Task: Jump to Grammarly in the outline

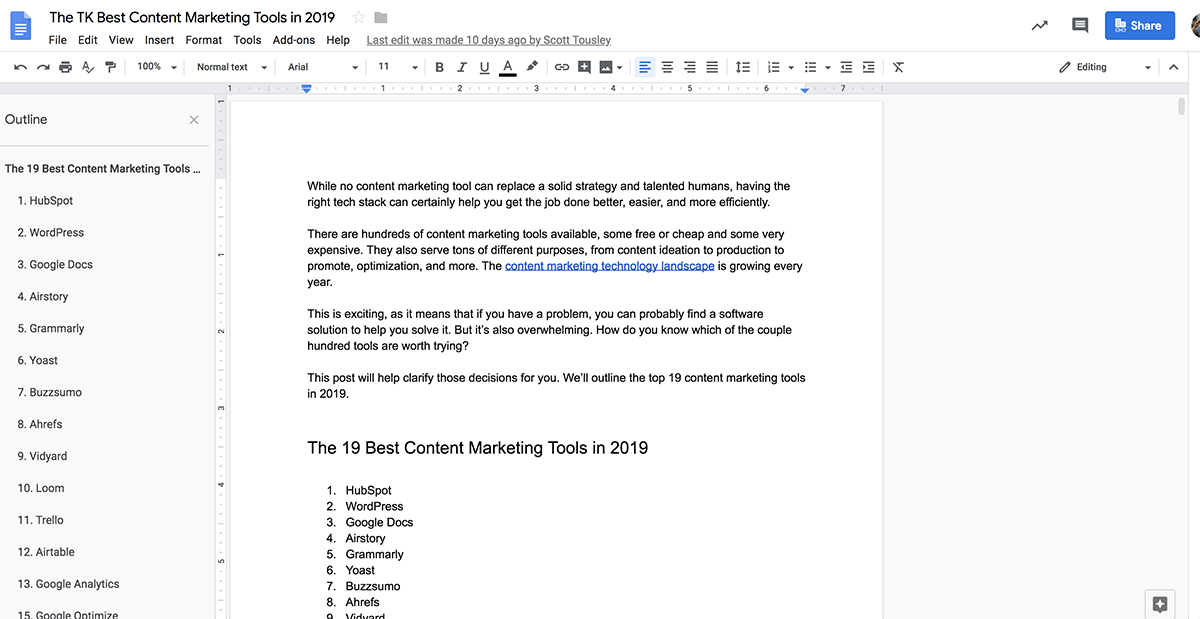Action: click(x=51, y=328)
